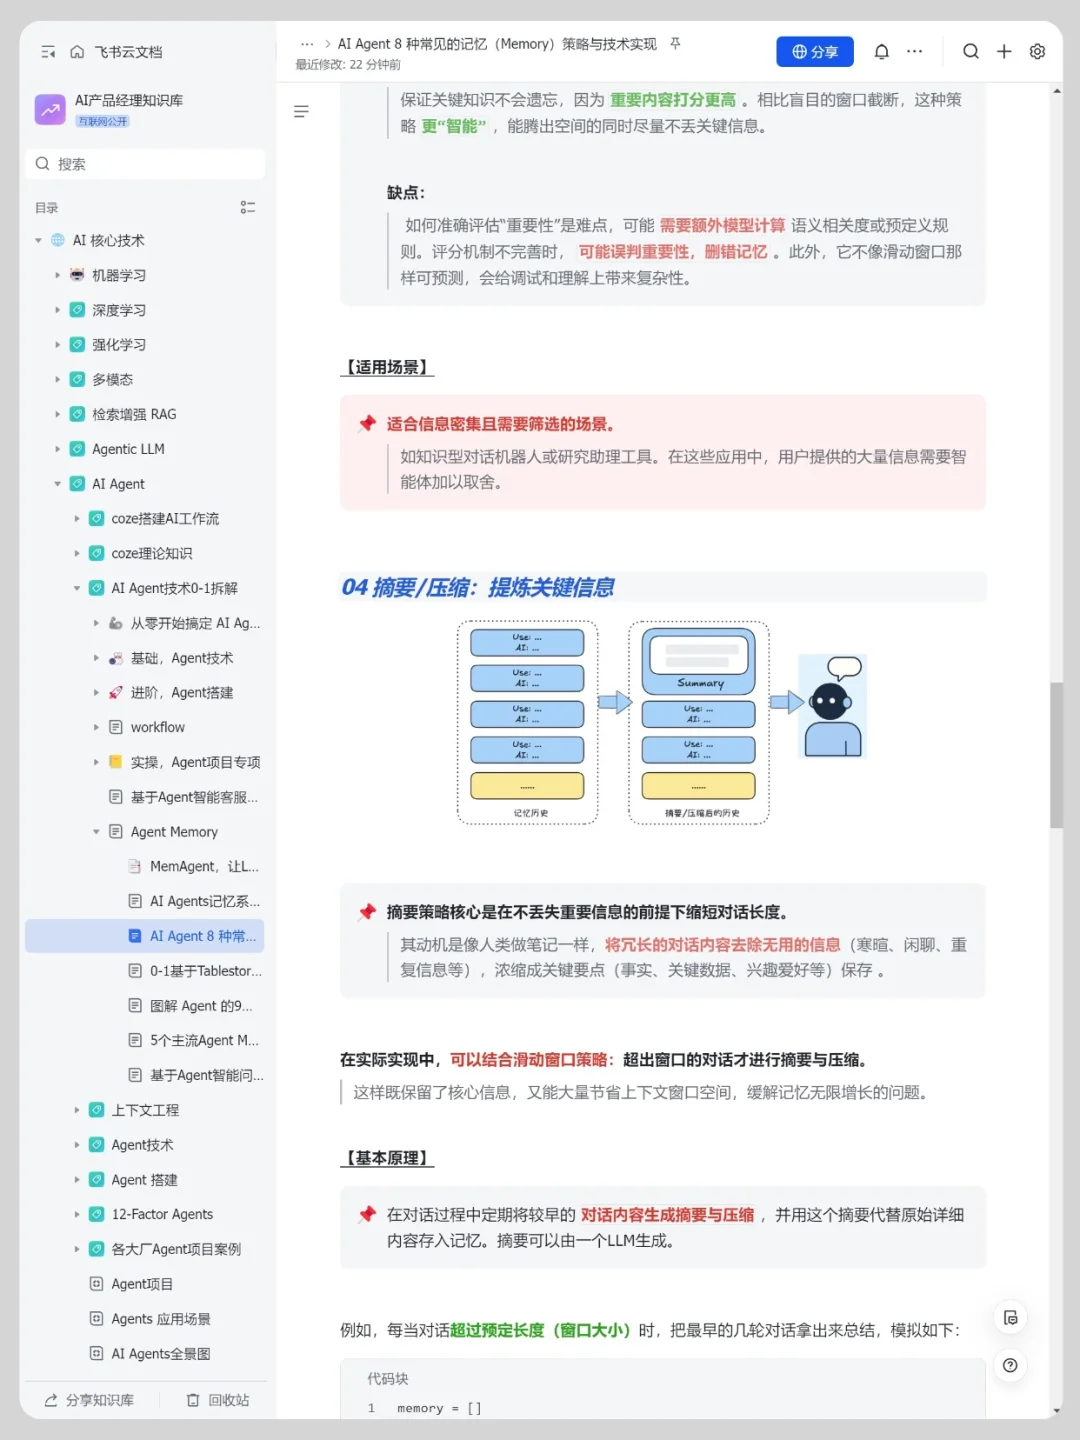Click the summary compression diagram image
The width and height of the screenshot is (1080, 1440).
(662, 722)
